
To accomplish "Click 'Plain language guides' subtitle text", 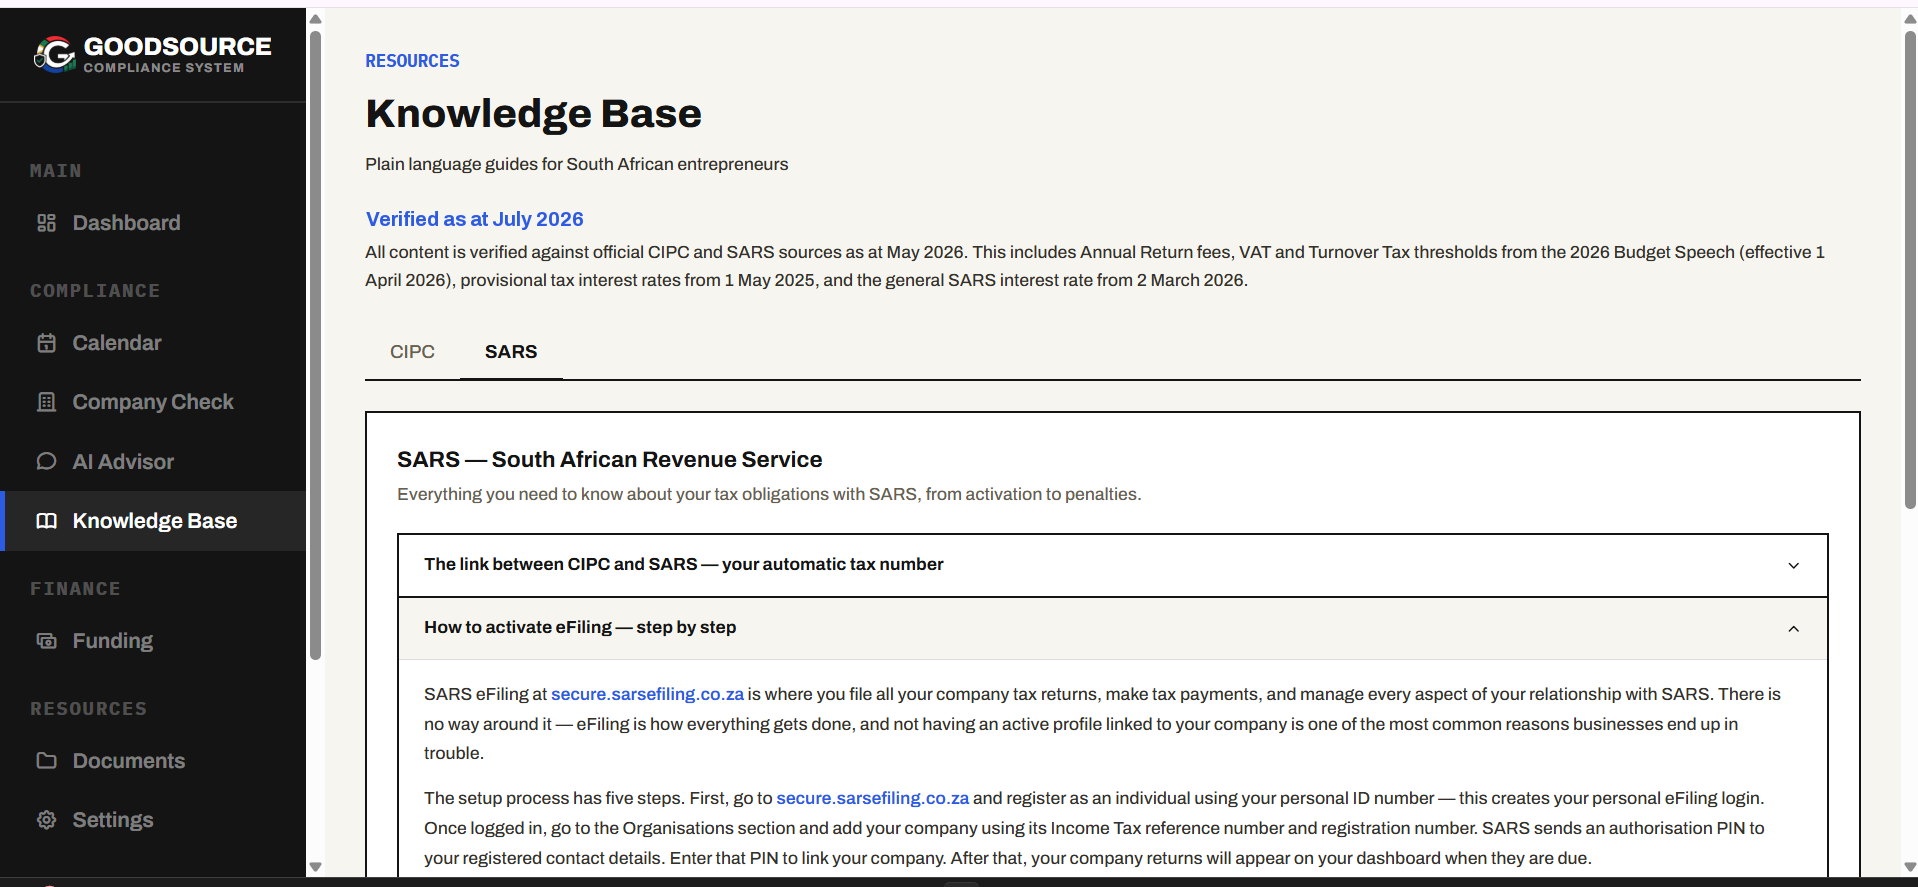I will click(576, 164).
